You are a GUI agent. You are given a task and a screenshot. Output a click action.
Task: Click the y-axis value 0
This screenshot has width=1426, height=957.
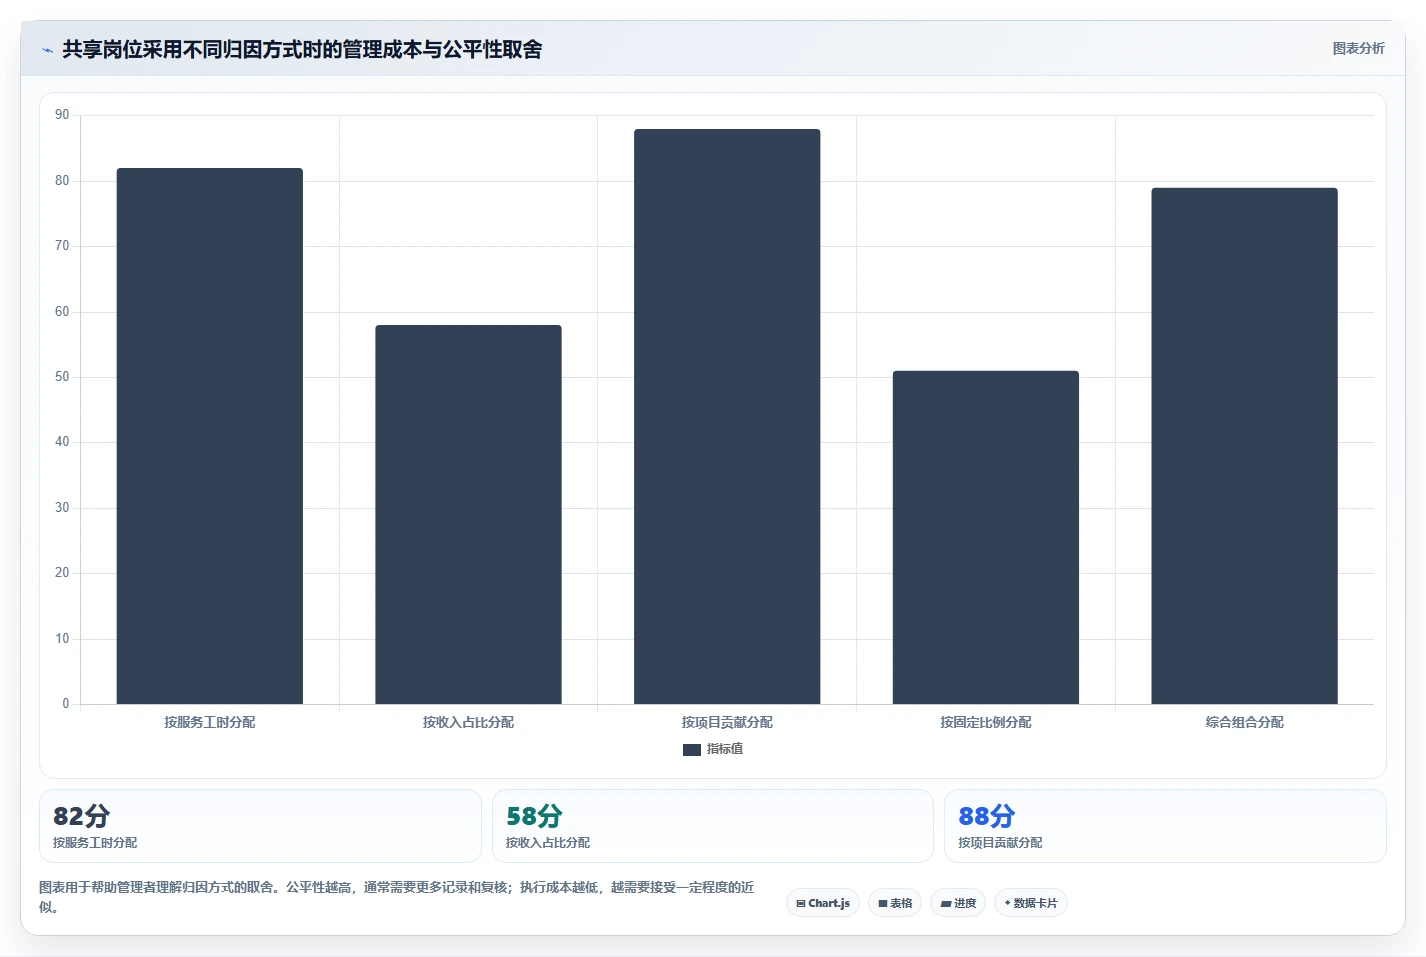click(x=66, y=704)
